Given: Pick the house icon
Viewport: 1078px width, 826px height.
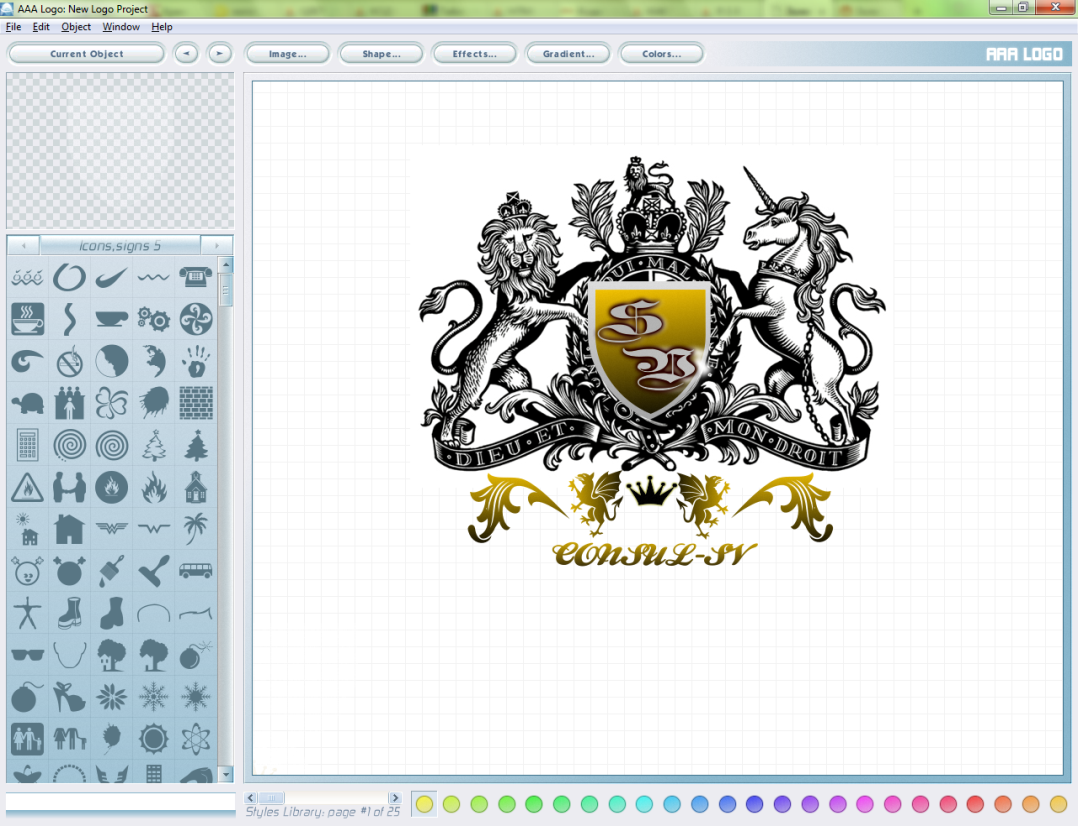Looking at the screenshot, I should click(69, 530).
